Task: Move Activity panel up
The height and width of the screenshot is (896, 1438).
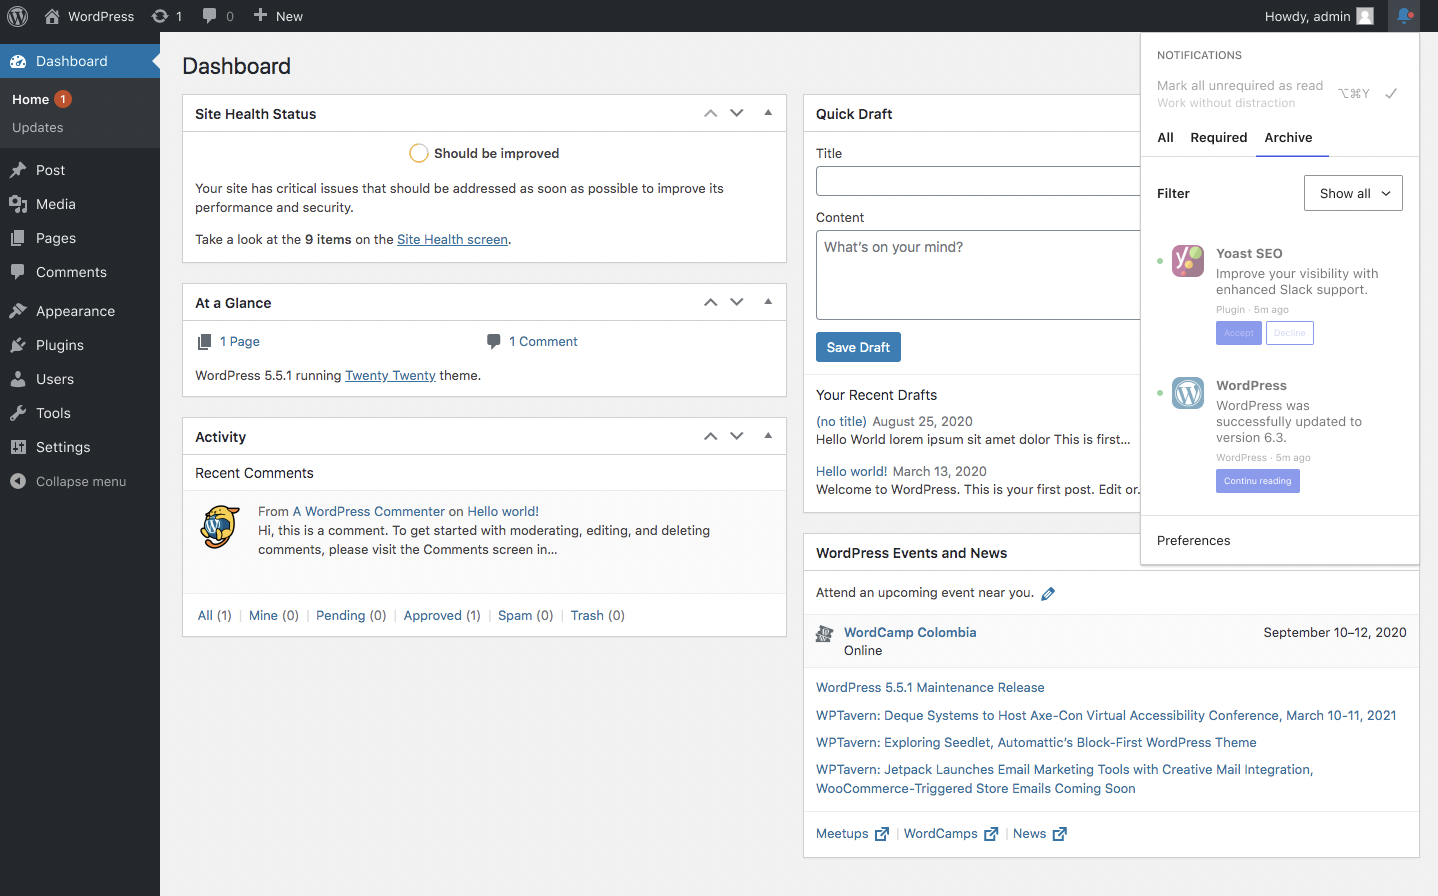Action: 711,436
